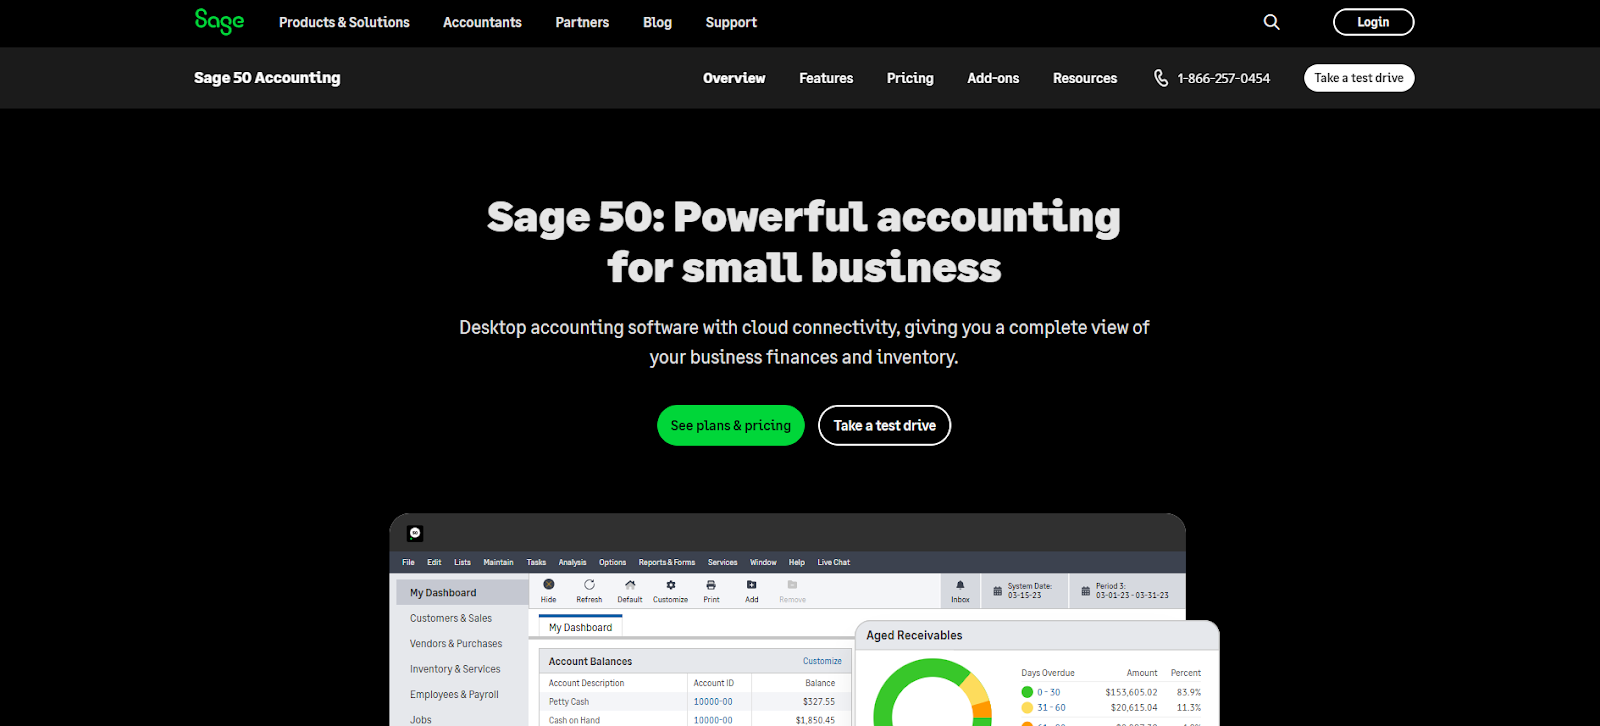This screenshot has height=726, width=1600.
Task: Click the Sage 50 app logo in preview
Action: click(x=415, y=533)
